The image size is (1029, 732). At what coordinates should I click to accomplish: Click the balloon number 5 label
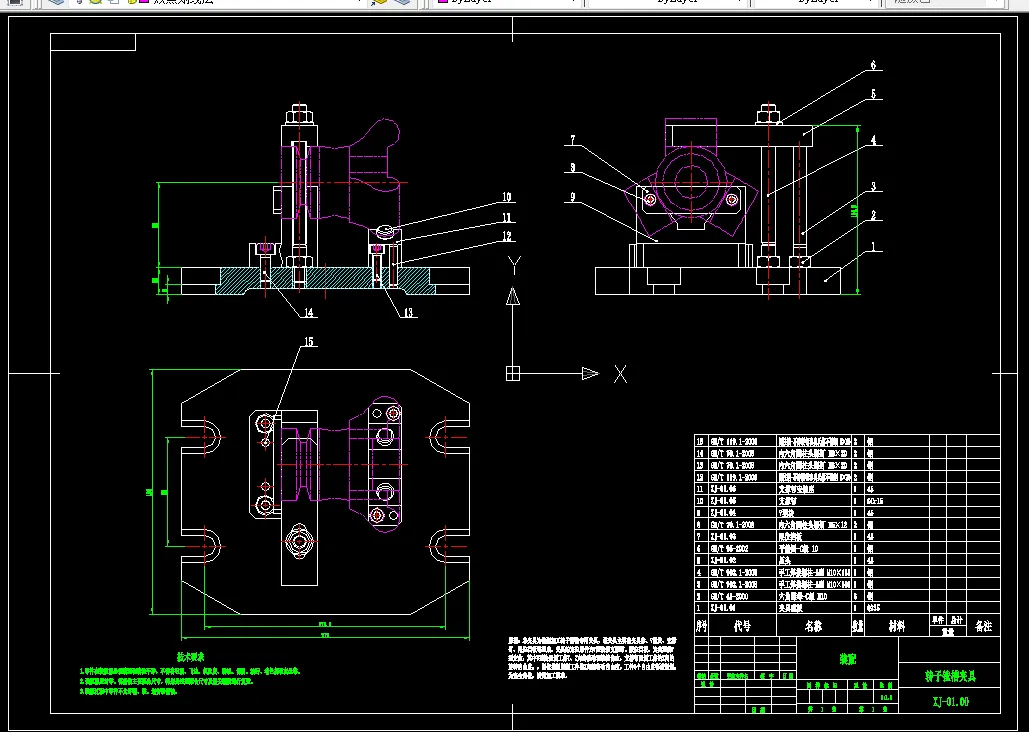pyautogui.click(x=873, y=94)
